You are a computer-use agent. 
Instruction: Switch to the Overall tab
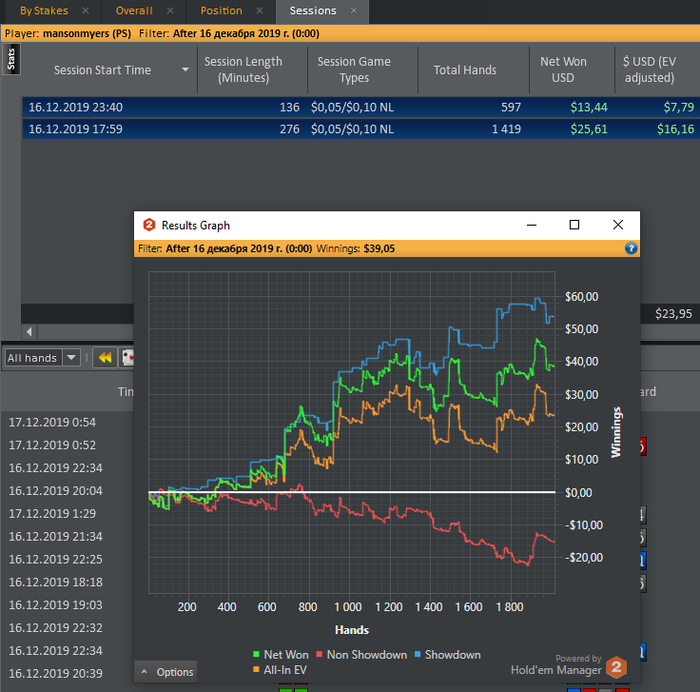point(134,11)
